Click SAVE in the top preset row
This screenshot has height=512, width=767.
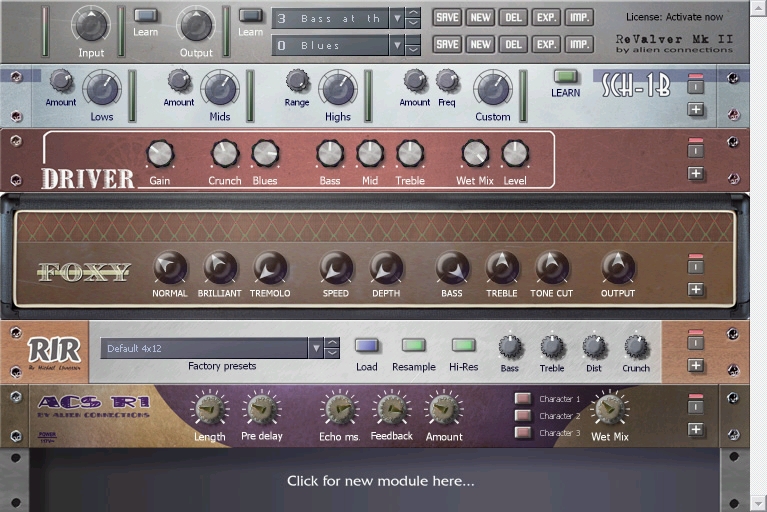pyautogui.click(x=447, y=18)
